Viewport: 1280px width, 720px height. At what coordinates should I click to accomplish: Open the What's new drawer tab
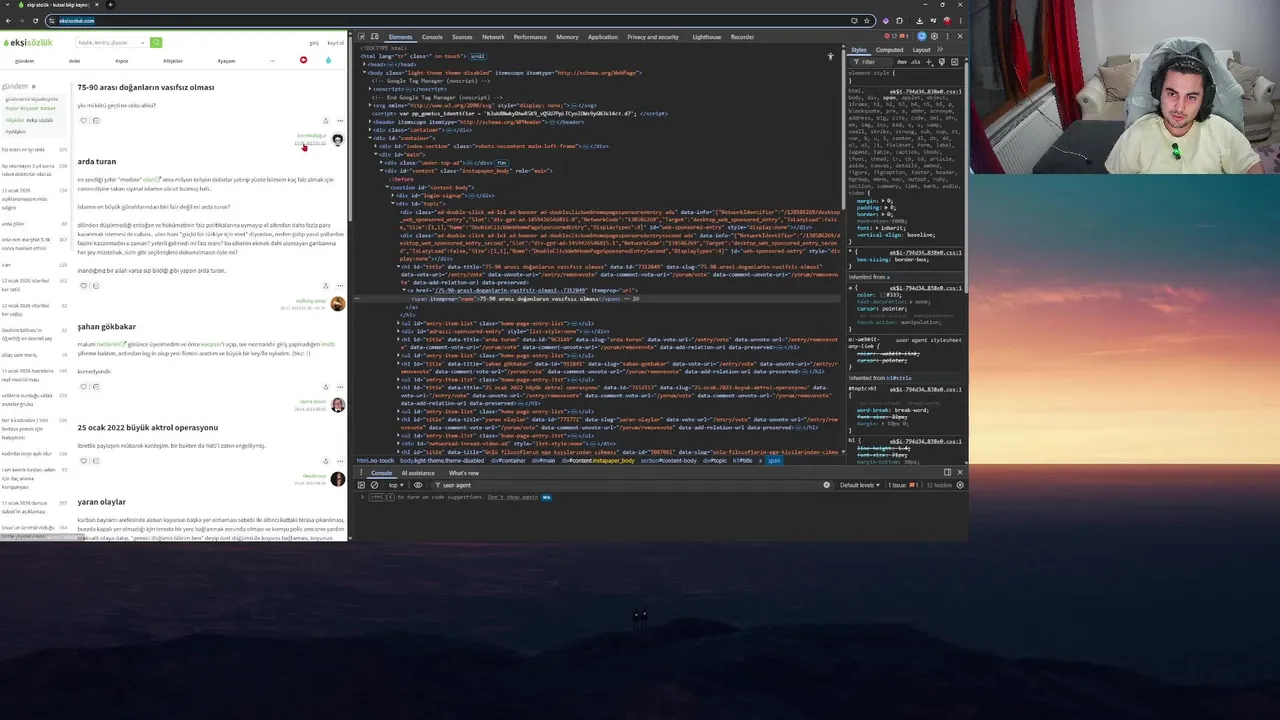pyautogui.click(x=464, y=473)
